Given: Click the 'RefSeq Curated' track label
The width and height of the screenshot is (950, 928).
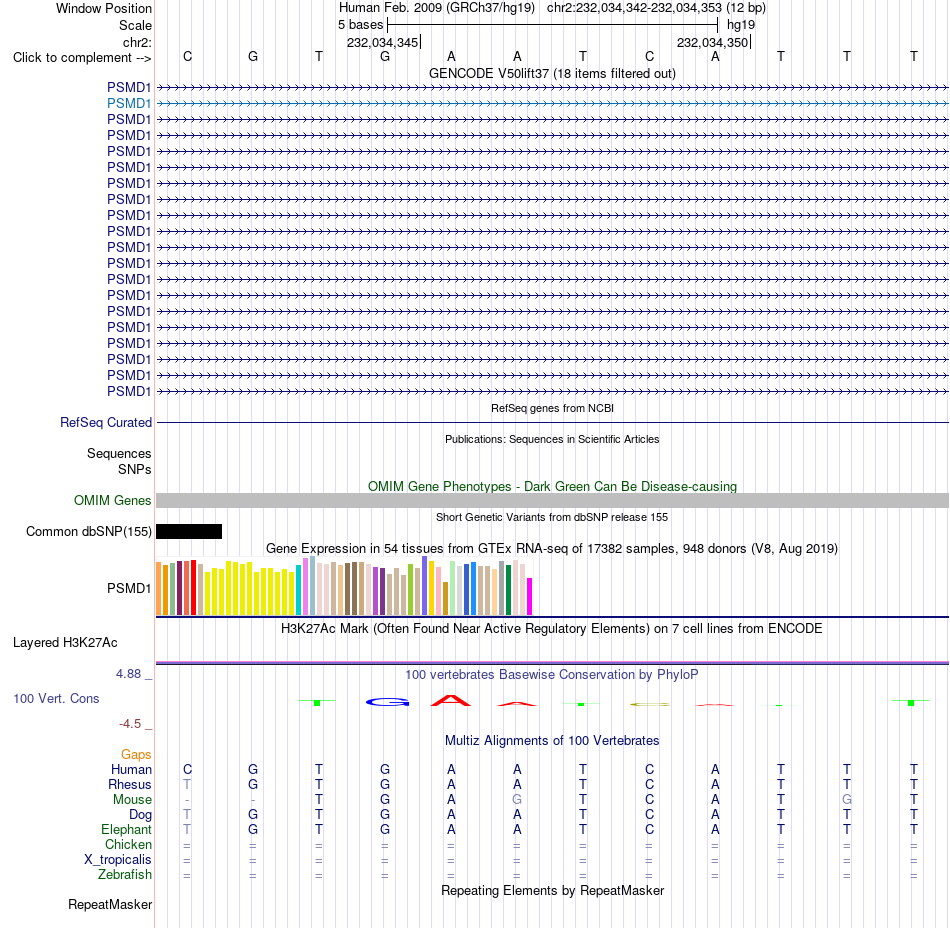Looking at the screenshot, I should coord(106,423).
